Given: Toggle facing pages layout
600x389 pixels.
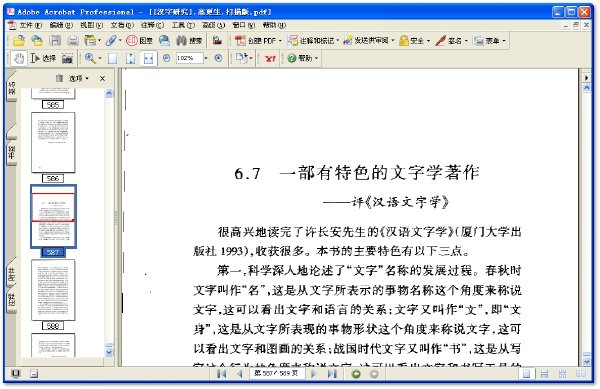Looking at the screenshot, I should tap(580, 374).
